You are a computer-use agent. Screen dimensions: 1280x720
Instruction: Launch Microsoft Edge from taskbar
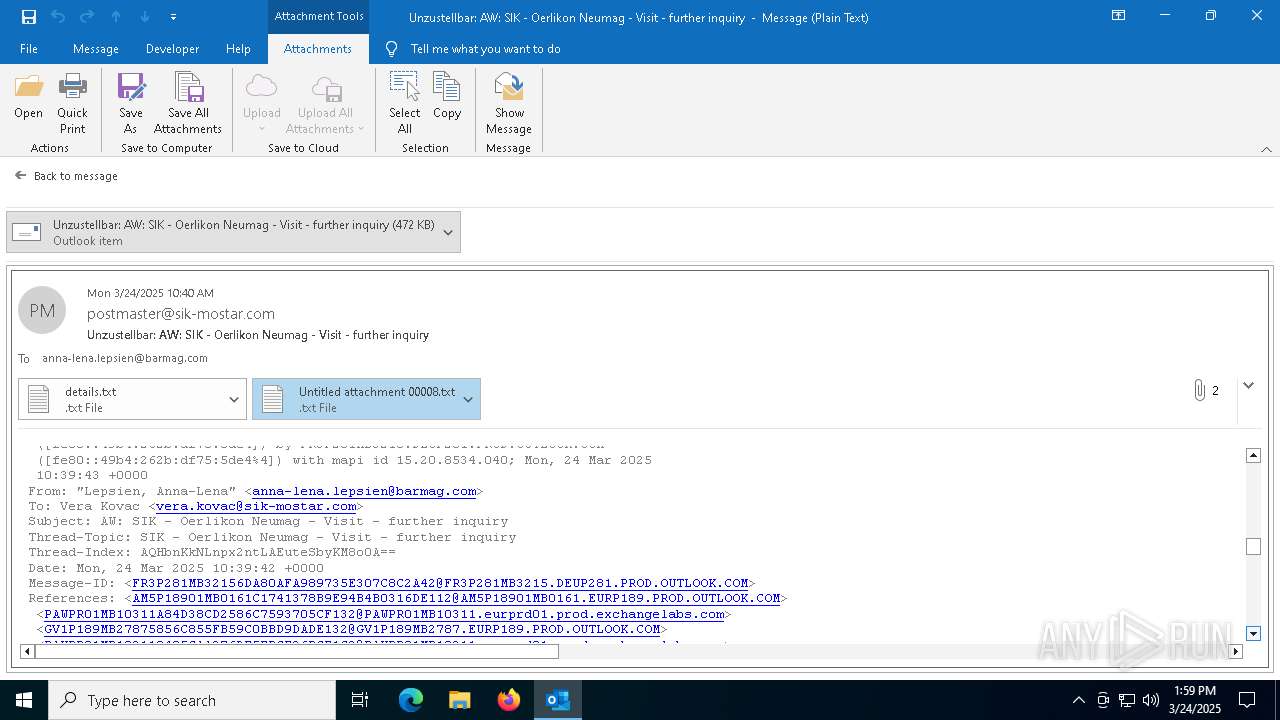click(411, 700)
